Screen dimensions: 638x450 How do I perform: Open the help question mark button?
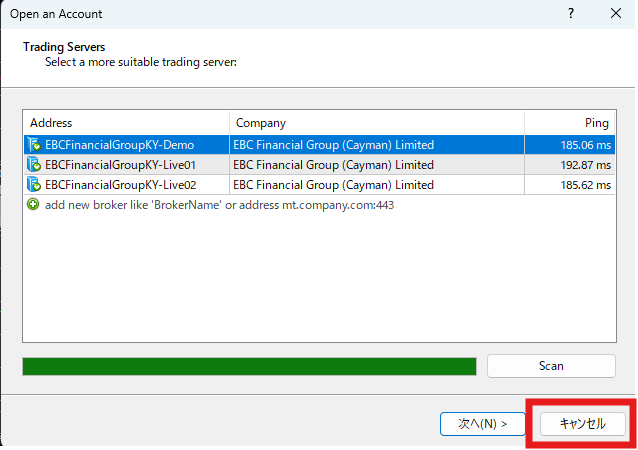pos(571,14)
